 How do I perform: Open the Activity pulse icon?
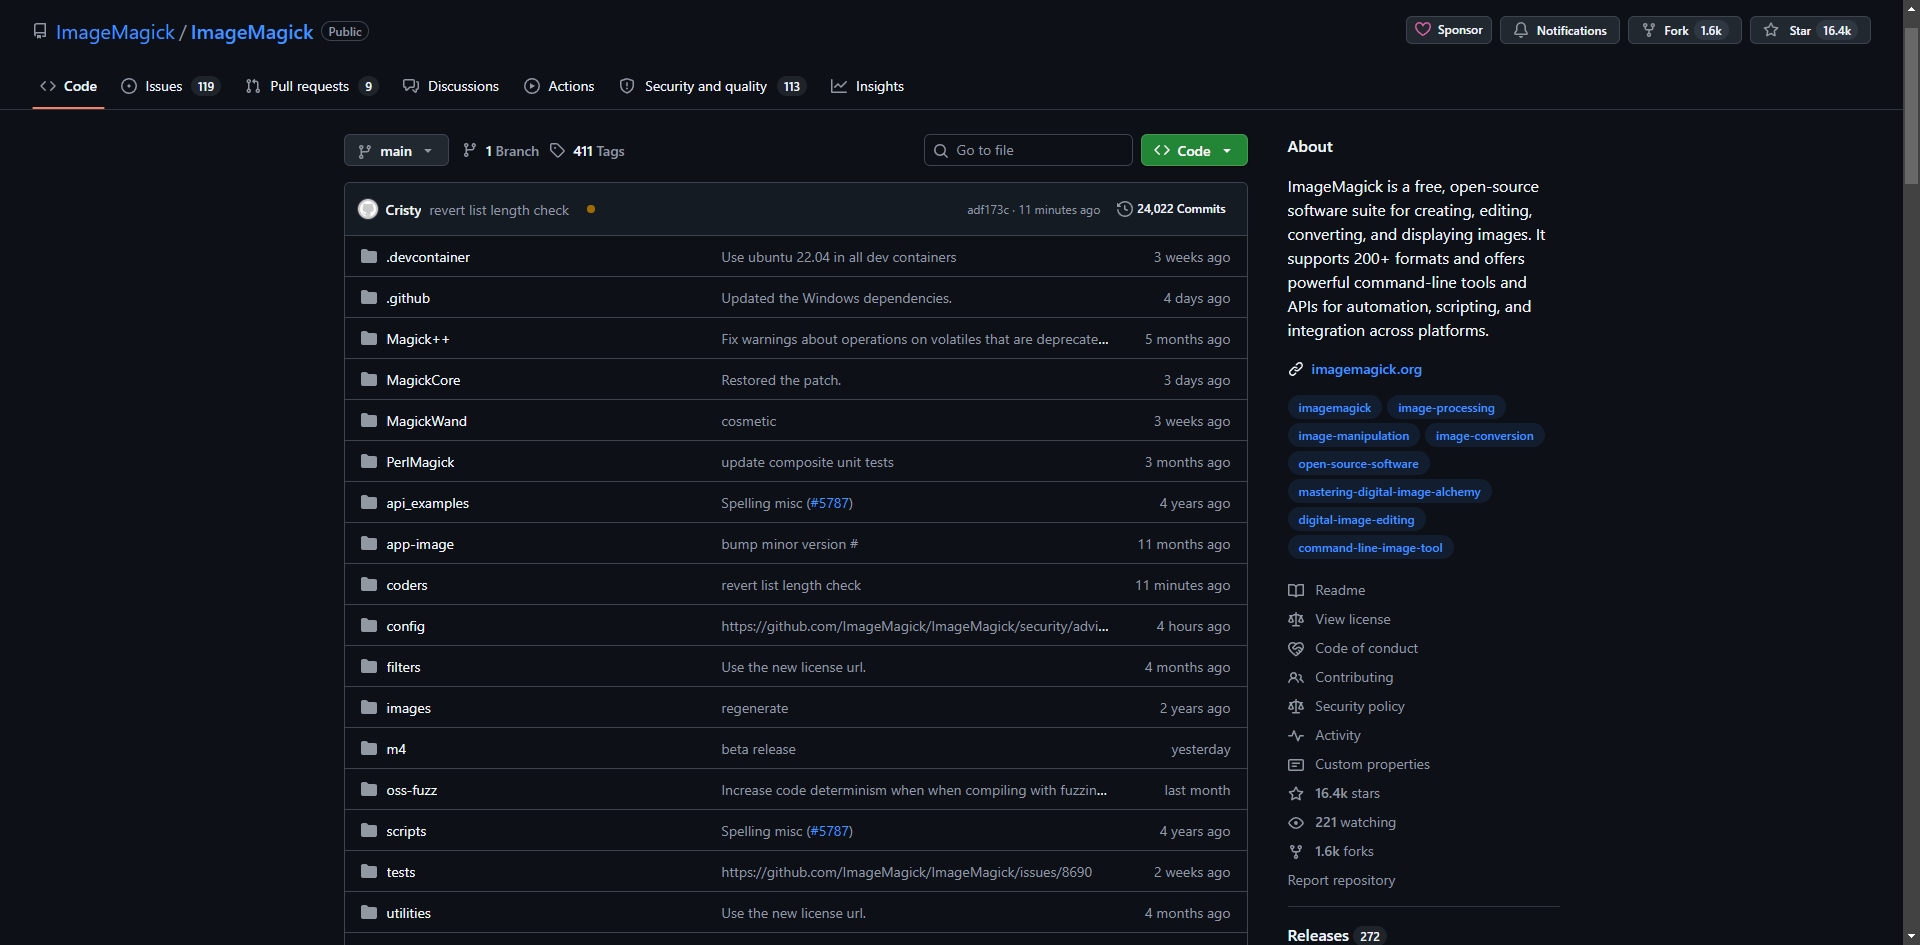(x=1296, y=736)
